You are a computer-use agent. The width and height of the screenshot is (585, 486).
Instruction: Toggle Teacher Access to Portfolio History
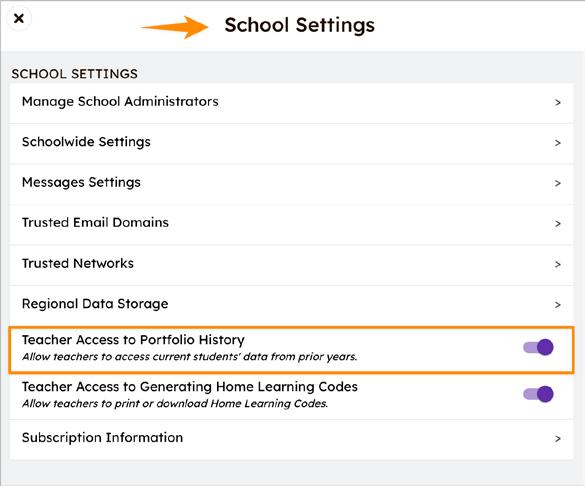point(538,347)
